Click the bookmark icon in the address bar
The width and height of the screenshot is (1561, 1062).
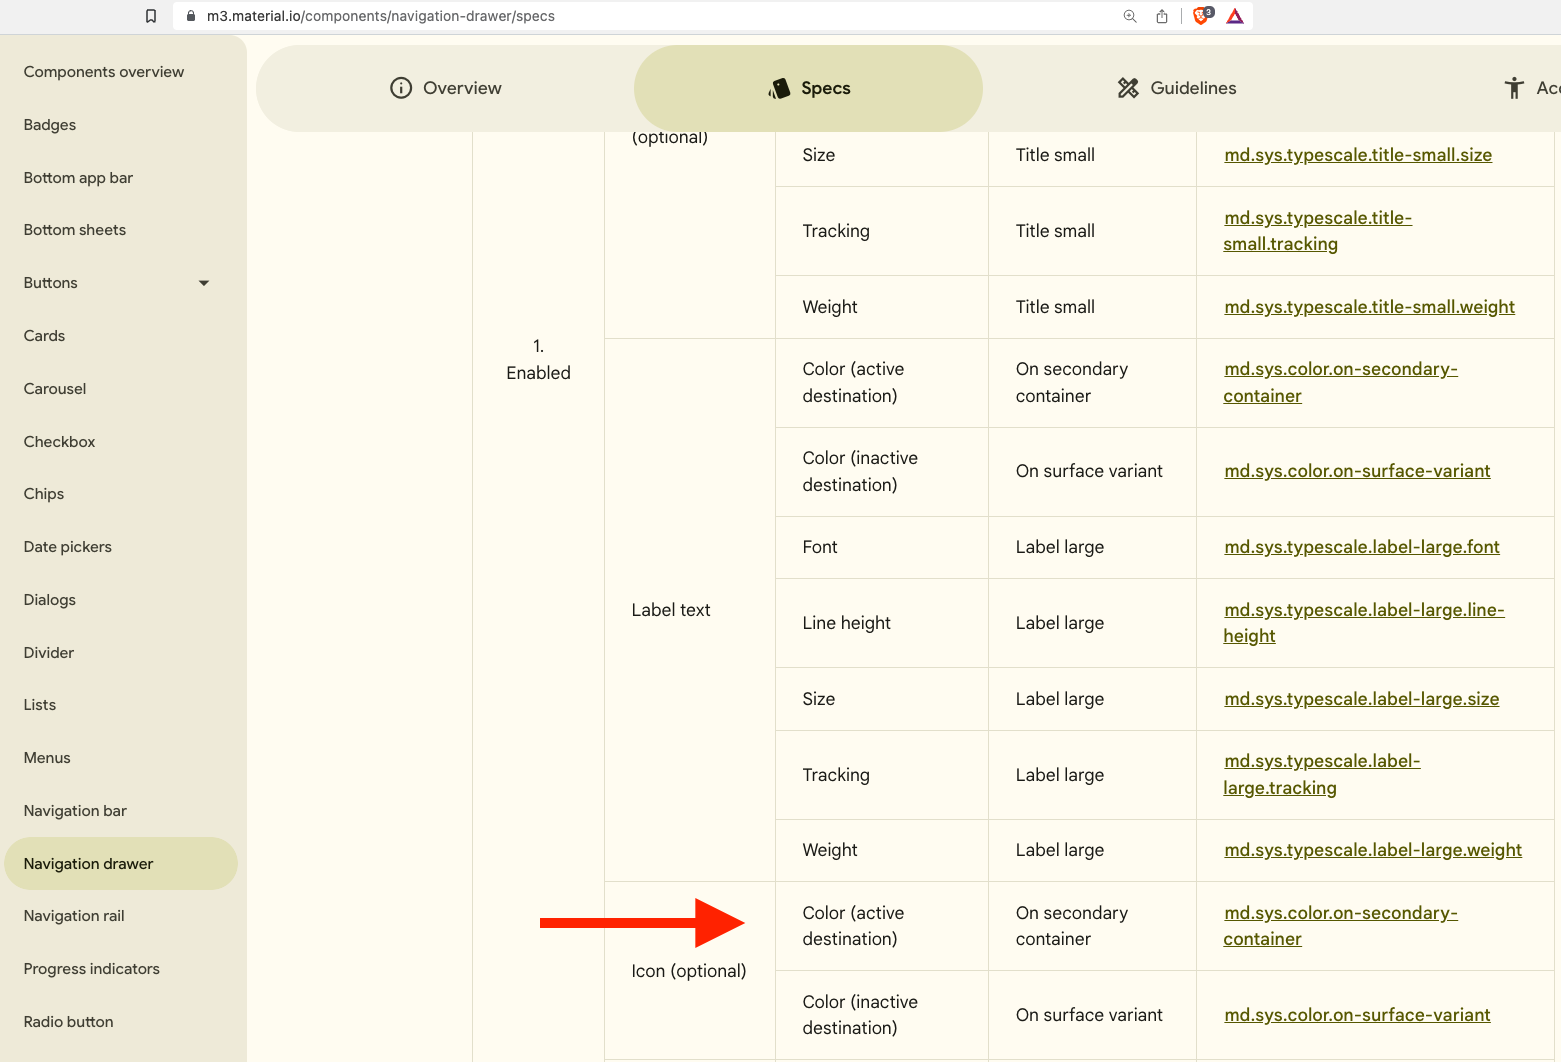pos(151,16)
